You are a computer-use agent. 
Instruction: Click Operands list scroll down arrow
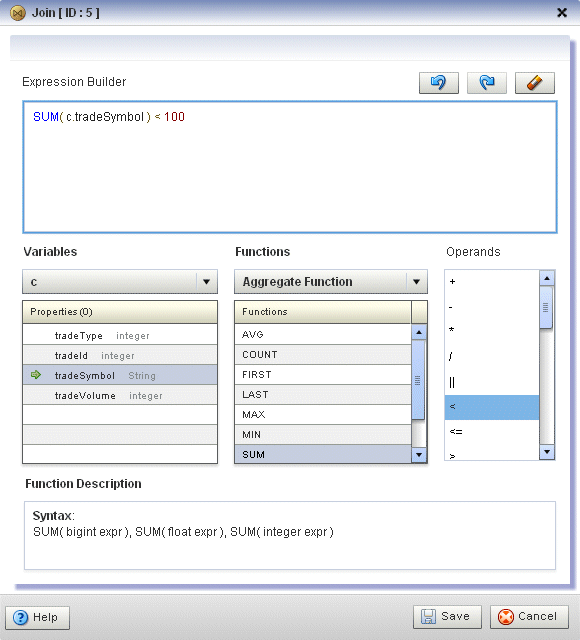pos(547,452)
